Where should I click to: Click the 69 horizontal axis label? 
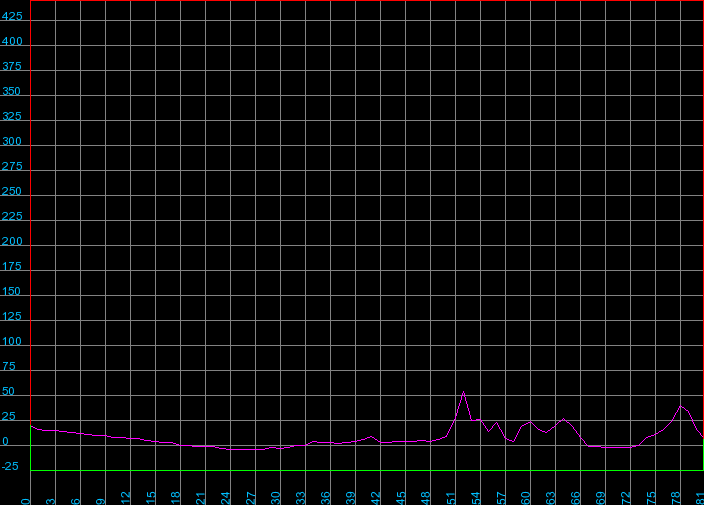[601, 498]
